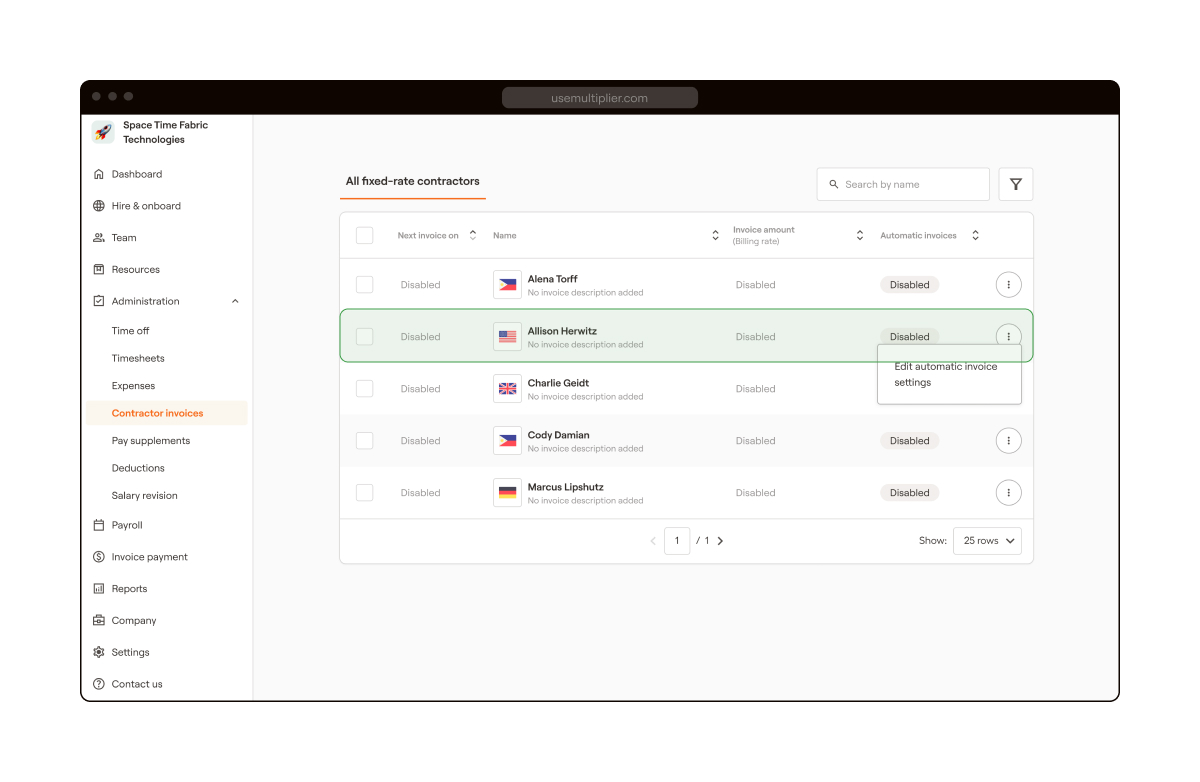The image size is (1200, 782).
Task: Go to next page arrow in pagination
Action: [x=720, y=541]
